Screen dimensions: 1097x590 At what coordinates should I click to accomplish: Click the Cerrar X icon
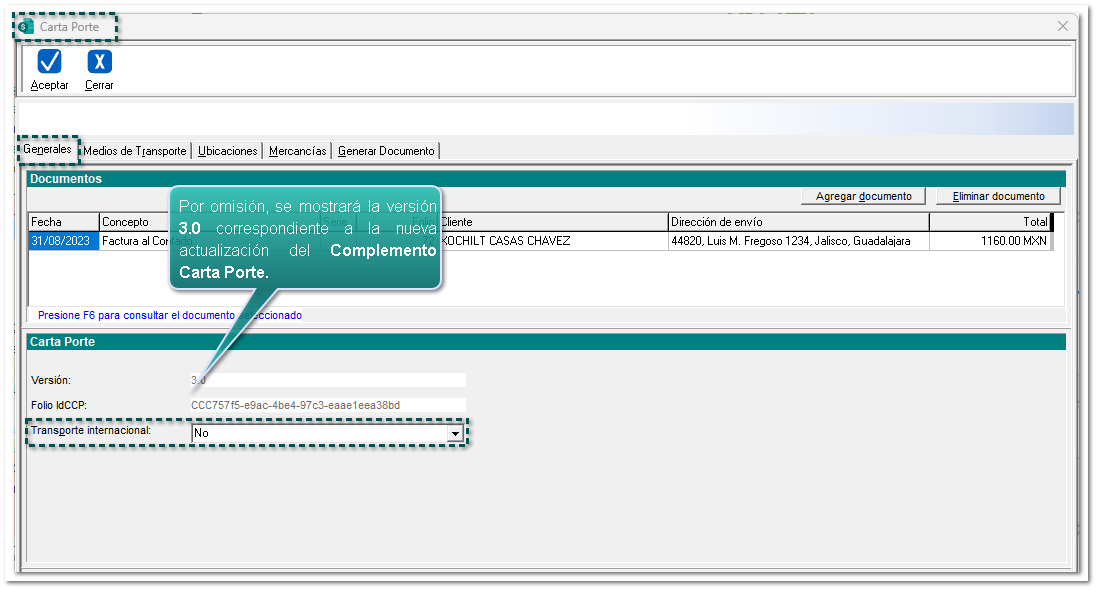coord(99,62)
